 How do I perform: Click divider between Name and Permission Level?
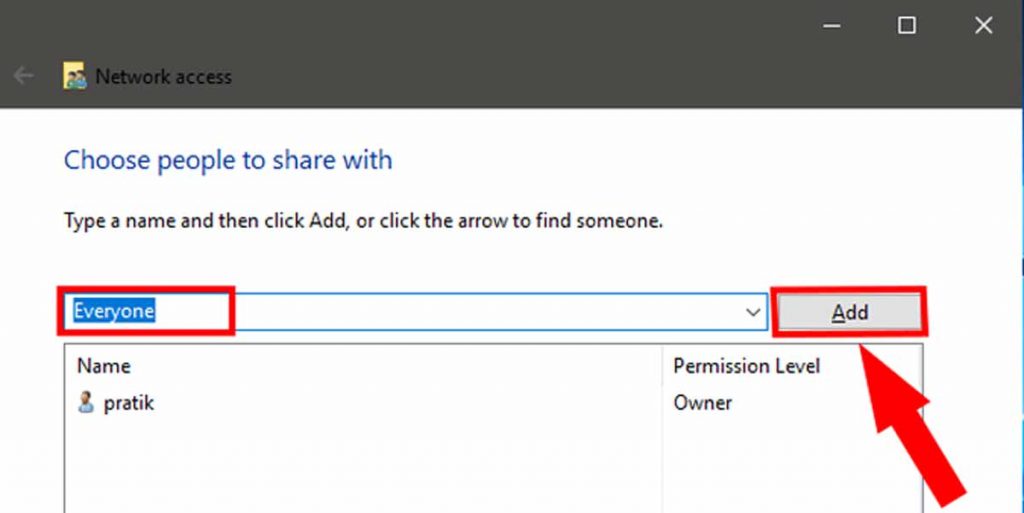pyautogui.click(x=662, y=365)
